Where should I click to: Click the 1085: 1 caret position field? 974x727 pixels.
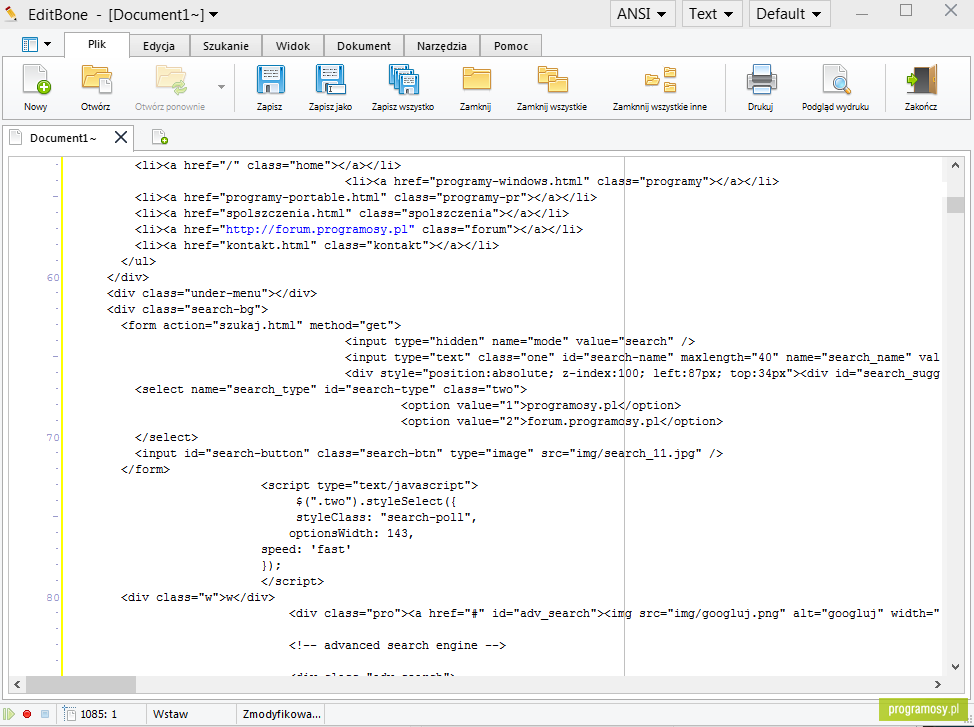tap(103, 714)
